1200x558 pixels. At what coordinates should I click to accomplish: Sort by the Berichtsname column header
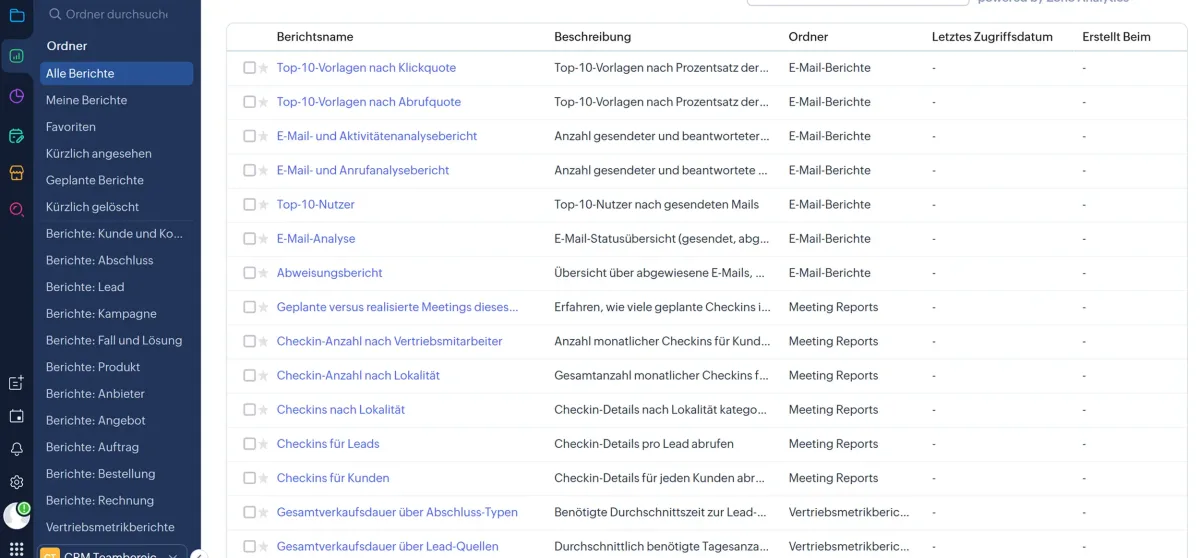315,37
